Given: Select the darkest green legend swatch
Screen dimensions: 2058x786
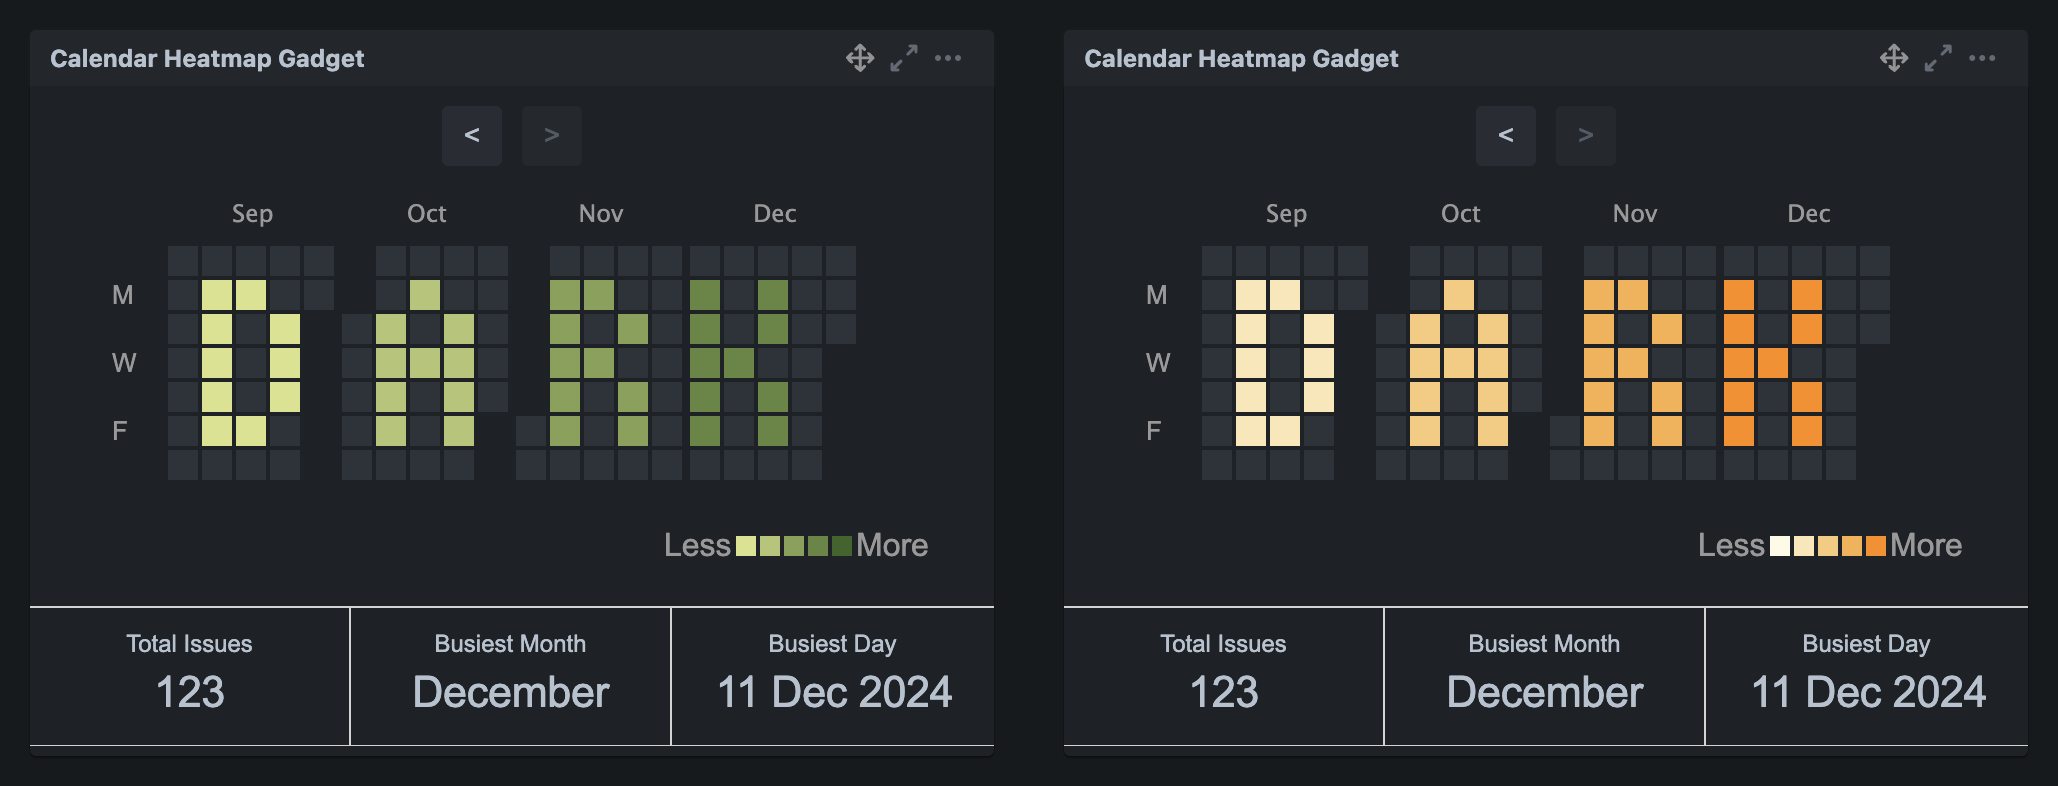Looking at the screenshot, I should [842, 546].
